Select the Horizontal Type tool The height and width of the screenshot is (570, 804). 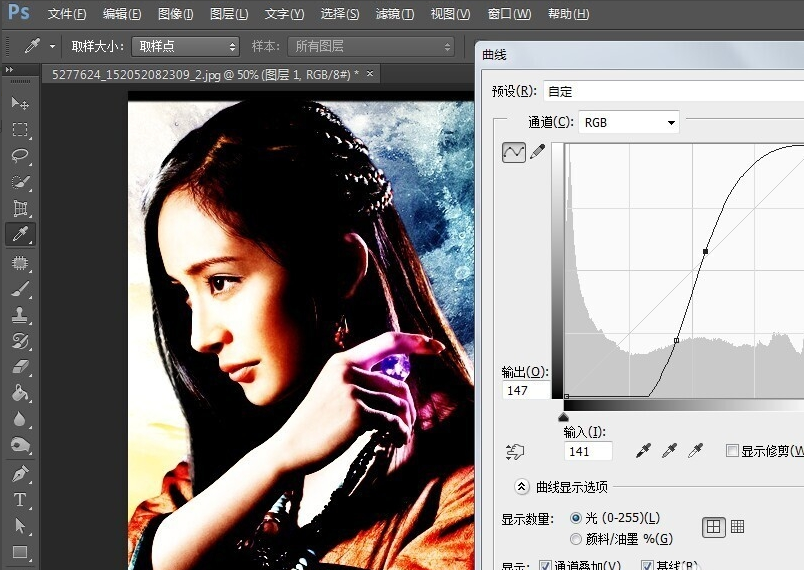(x=20, y=500)
